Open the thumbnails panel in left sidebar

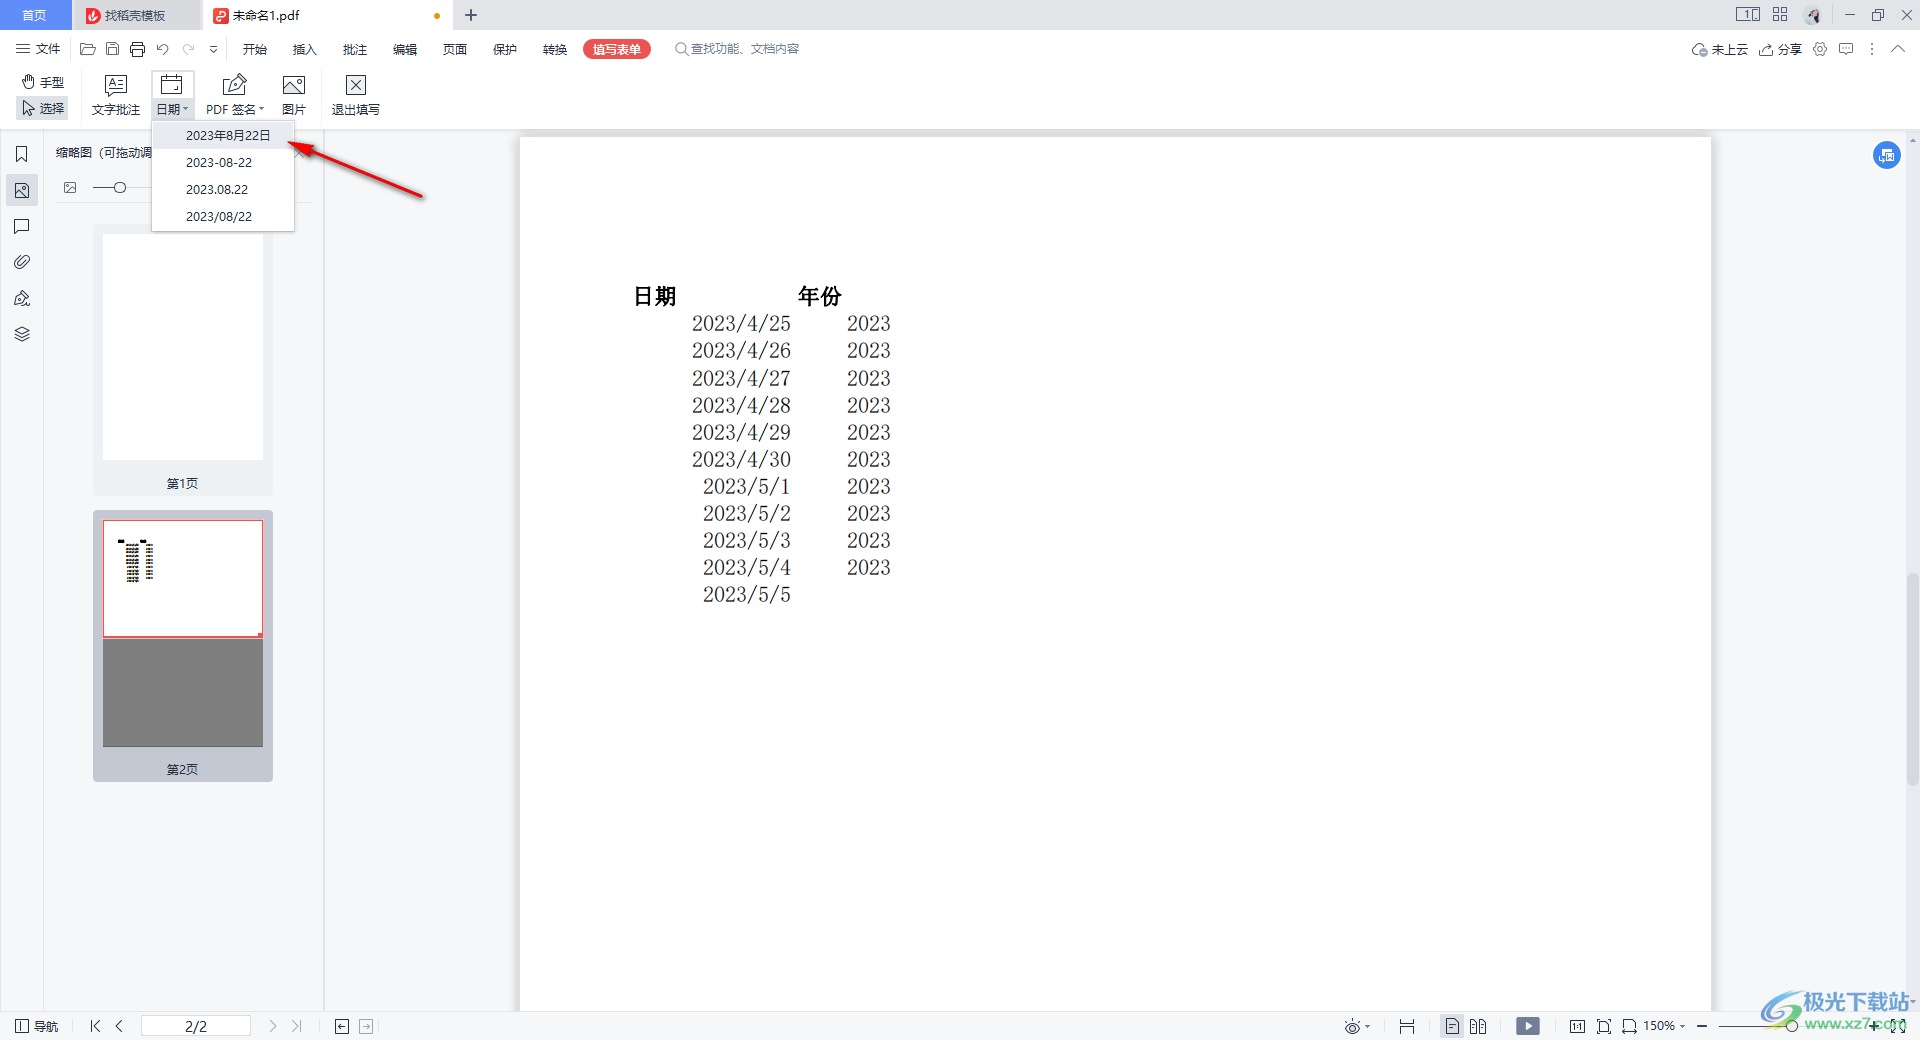point(22,190)
